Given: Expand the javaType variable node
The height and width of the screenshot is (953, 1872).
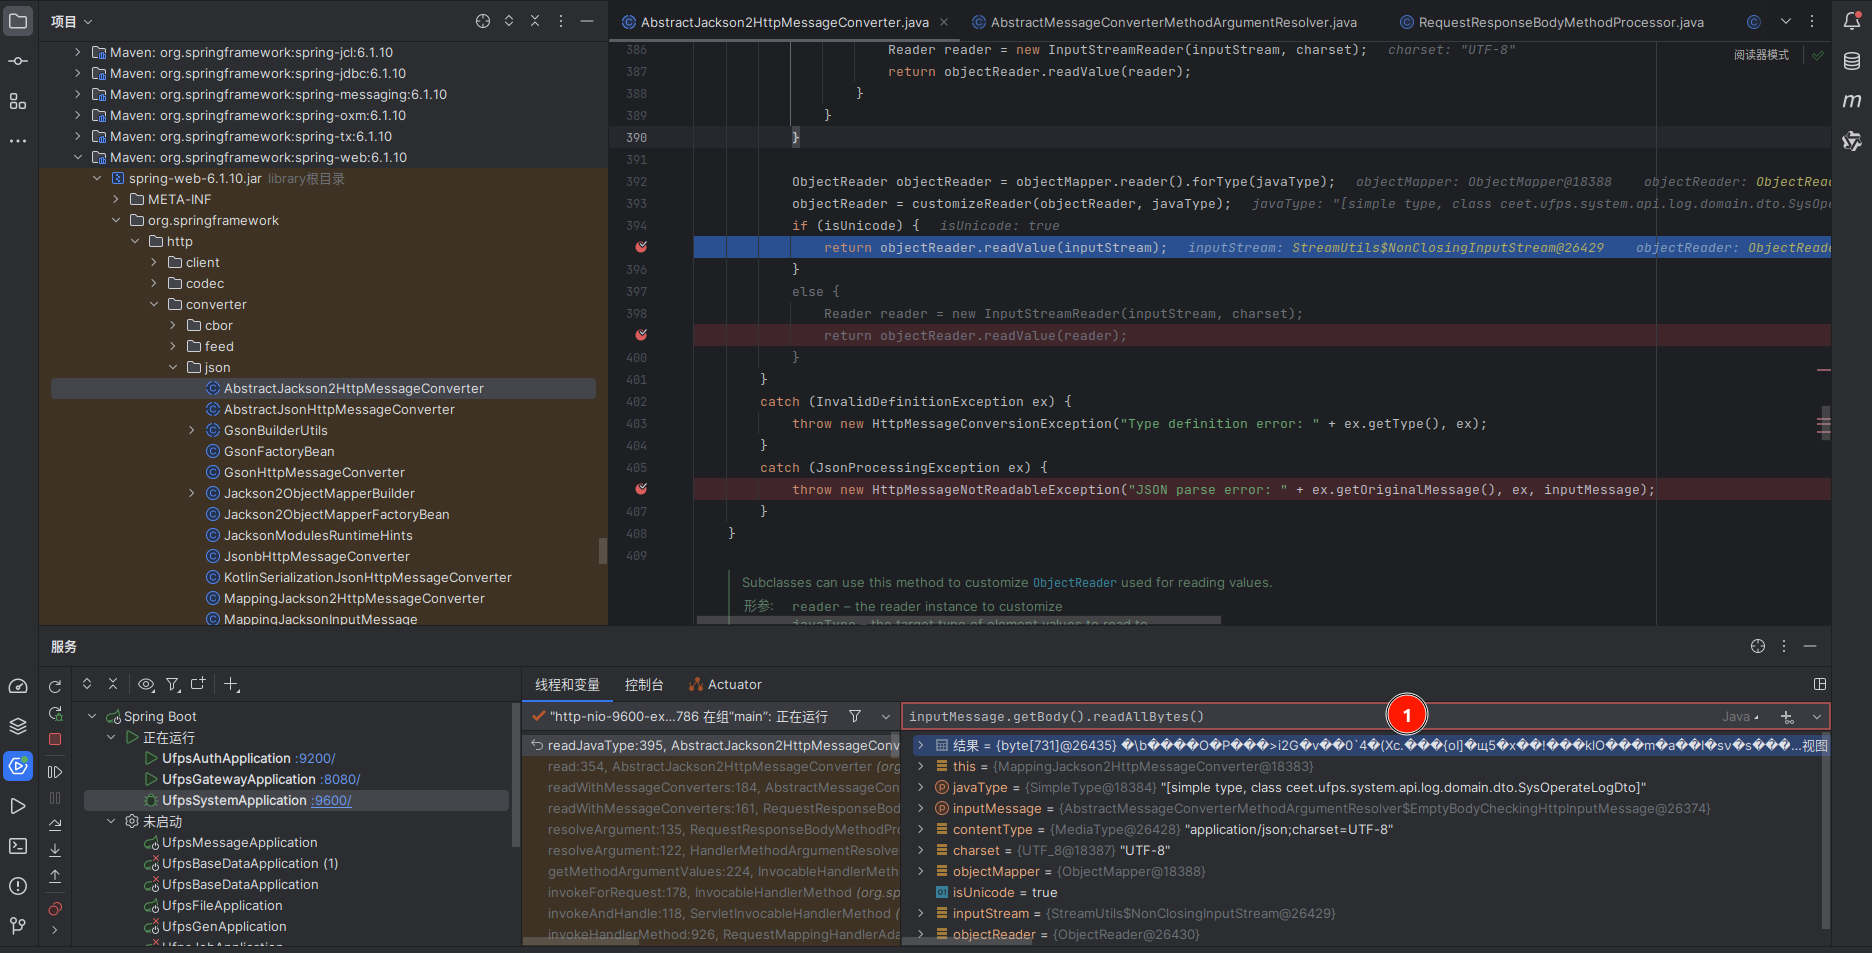Looking at the screenshot, I should tap(921, 787).
